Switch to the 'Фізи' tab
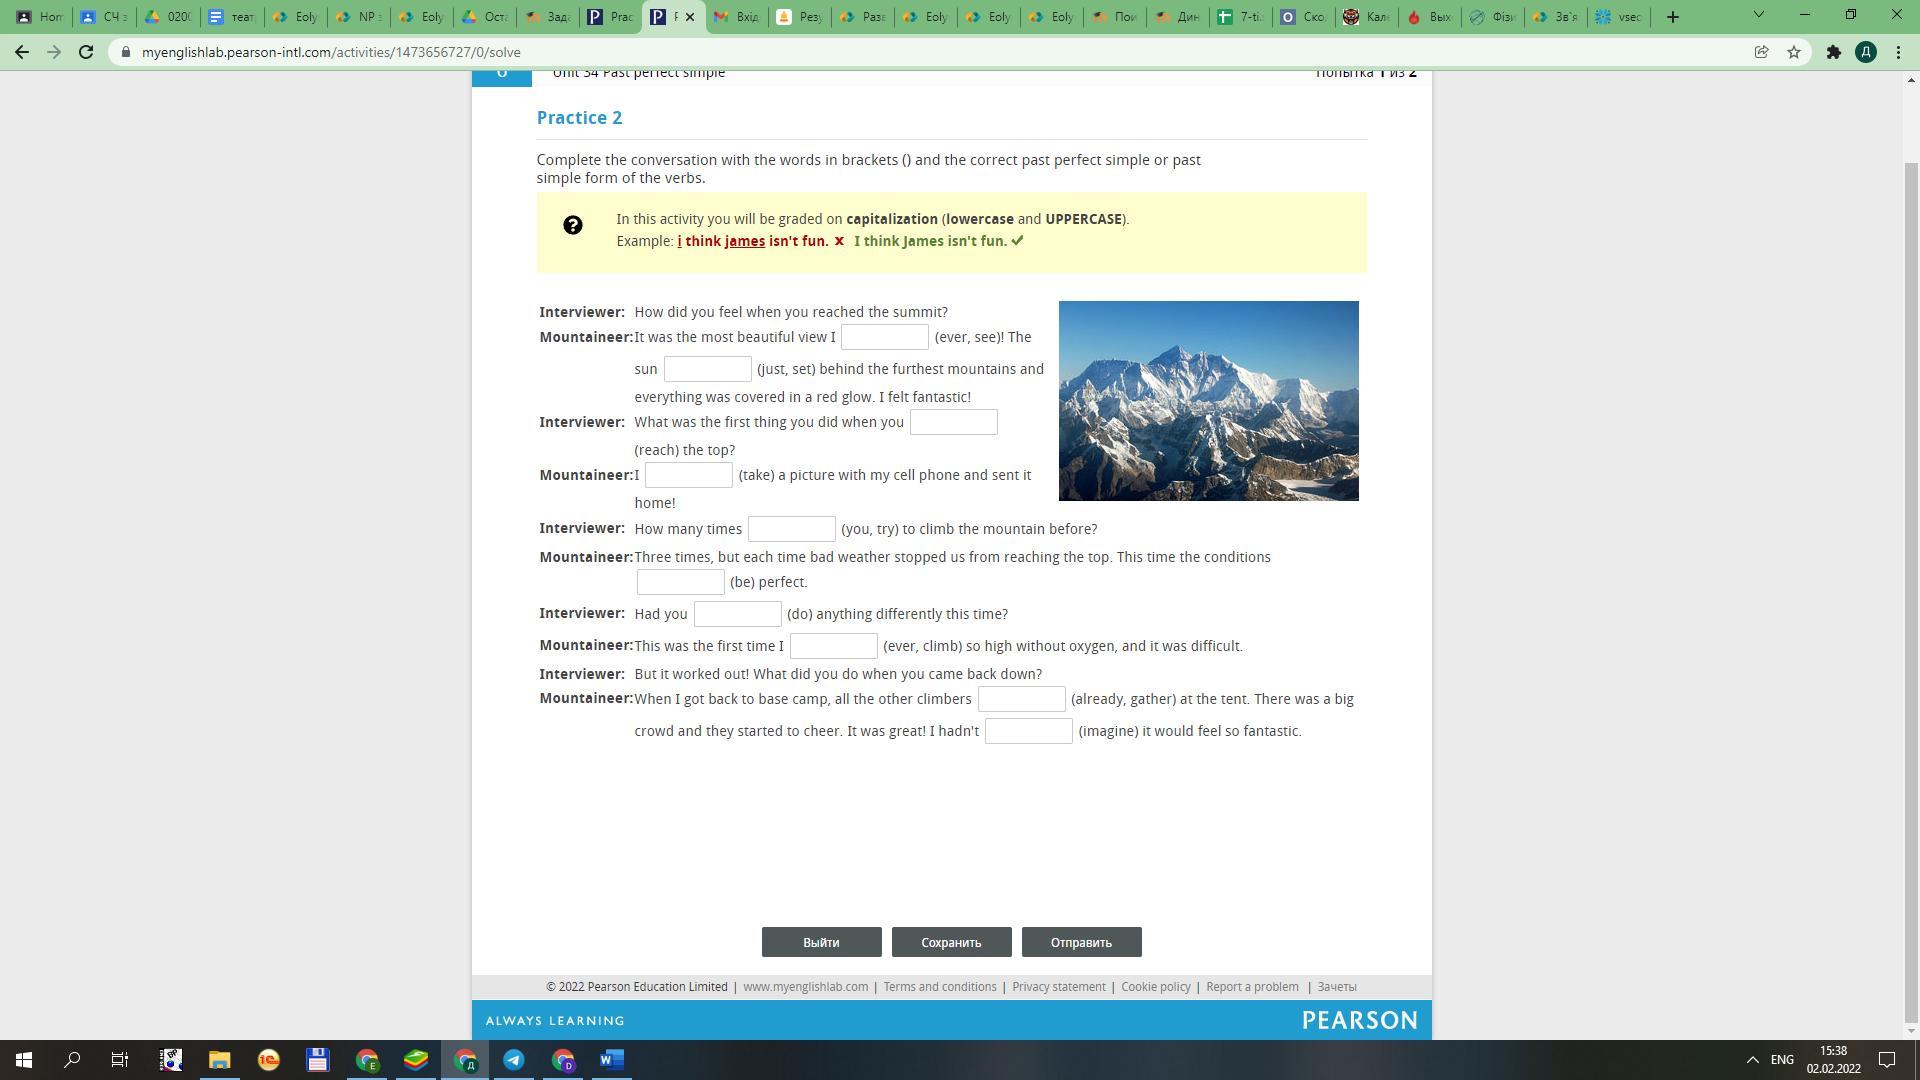The width and height of the screenshot is (1920, 1080). (x=1492, y=17)
